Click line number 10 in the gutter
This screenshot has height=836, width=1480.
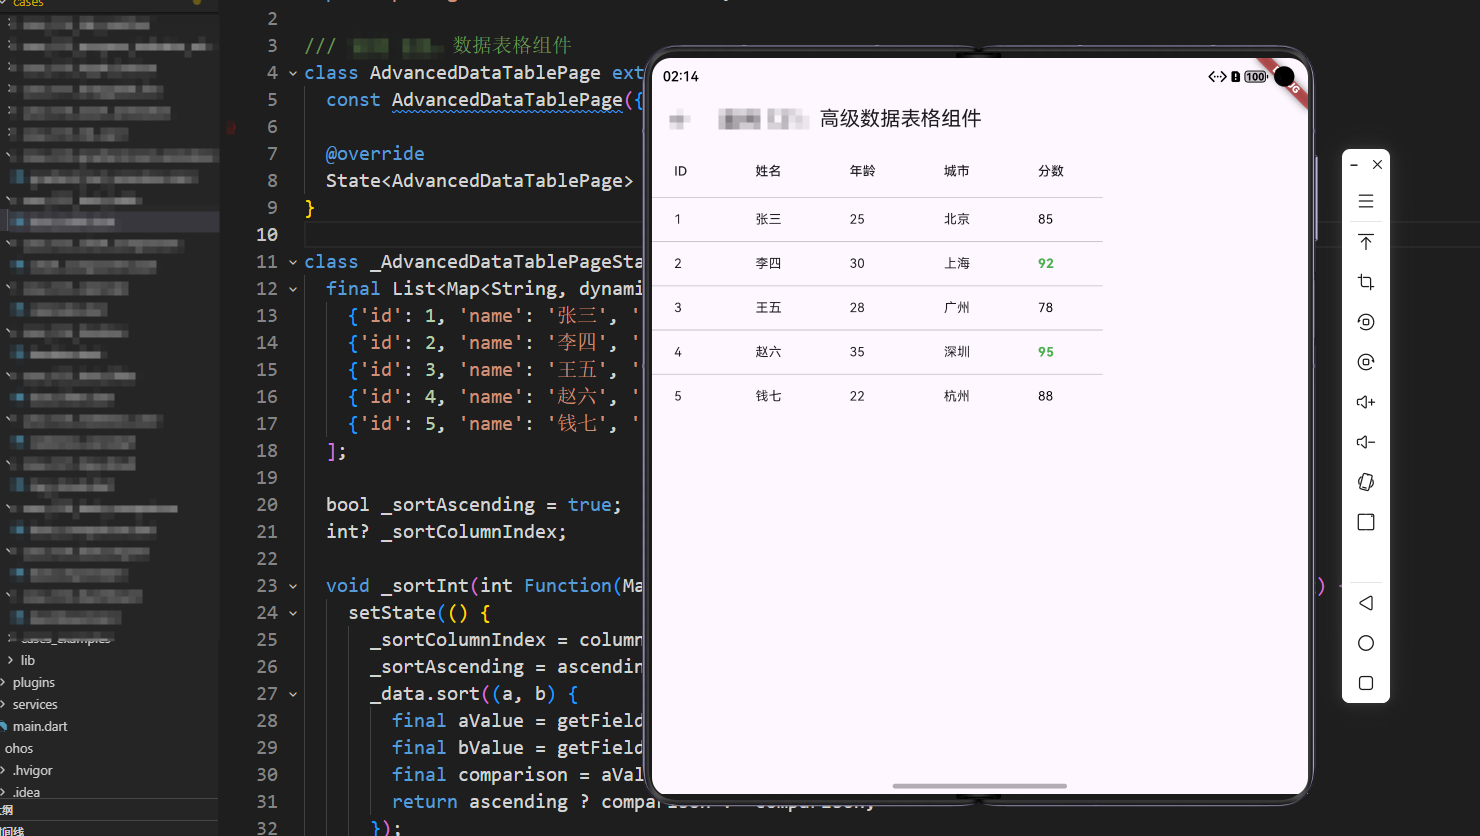tap(267, 234)
